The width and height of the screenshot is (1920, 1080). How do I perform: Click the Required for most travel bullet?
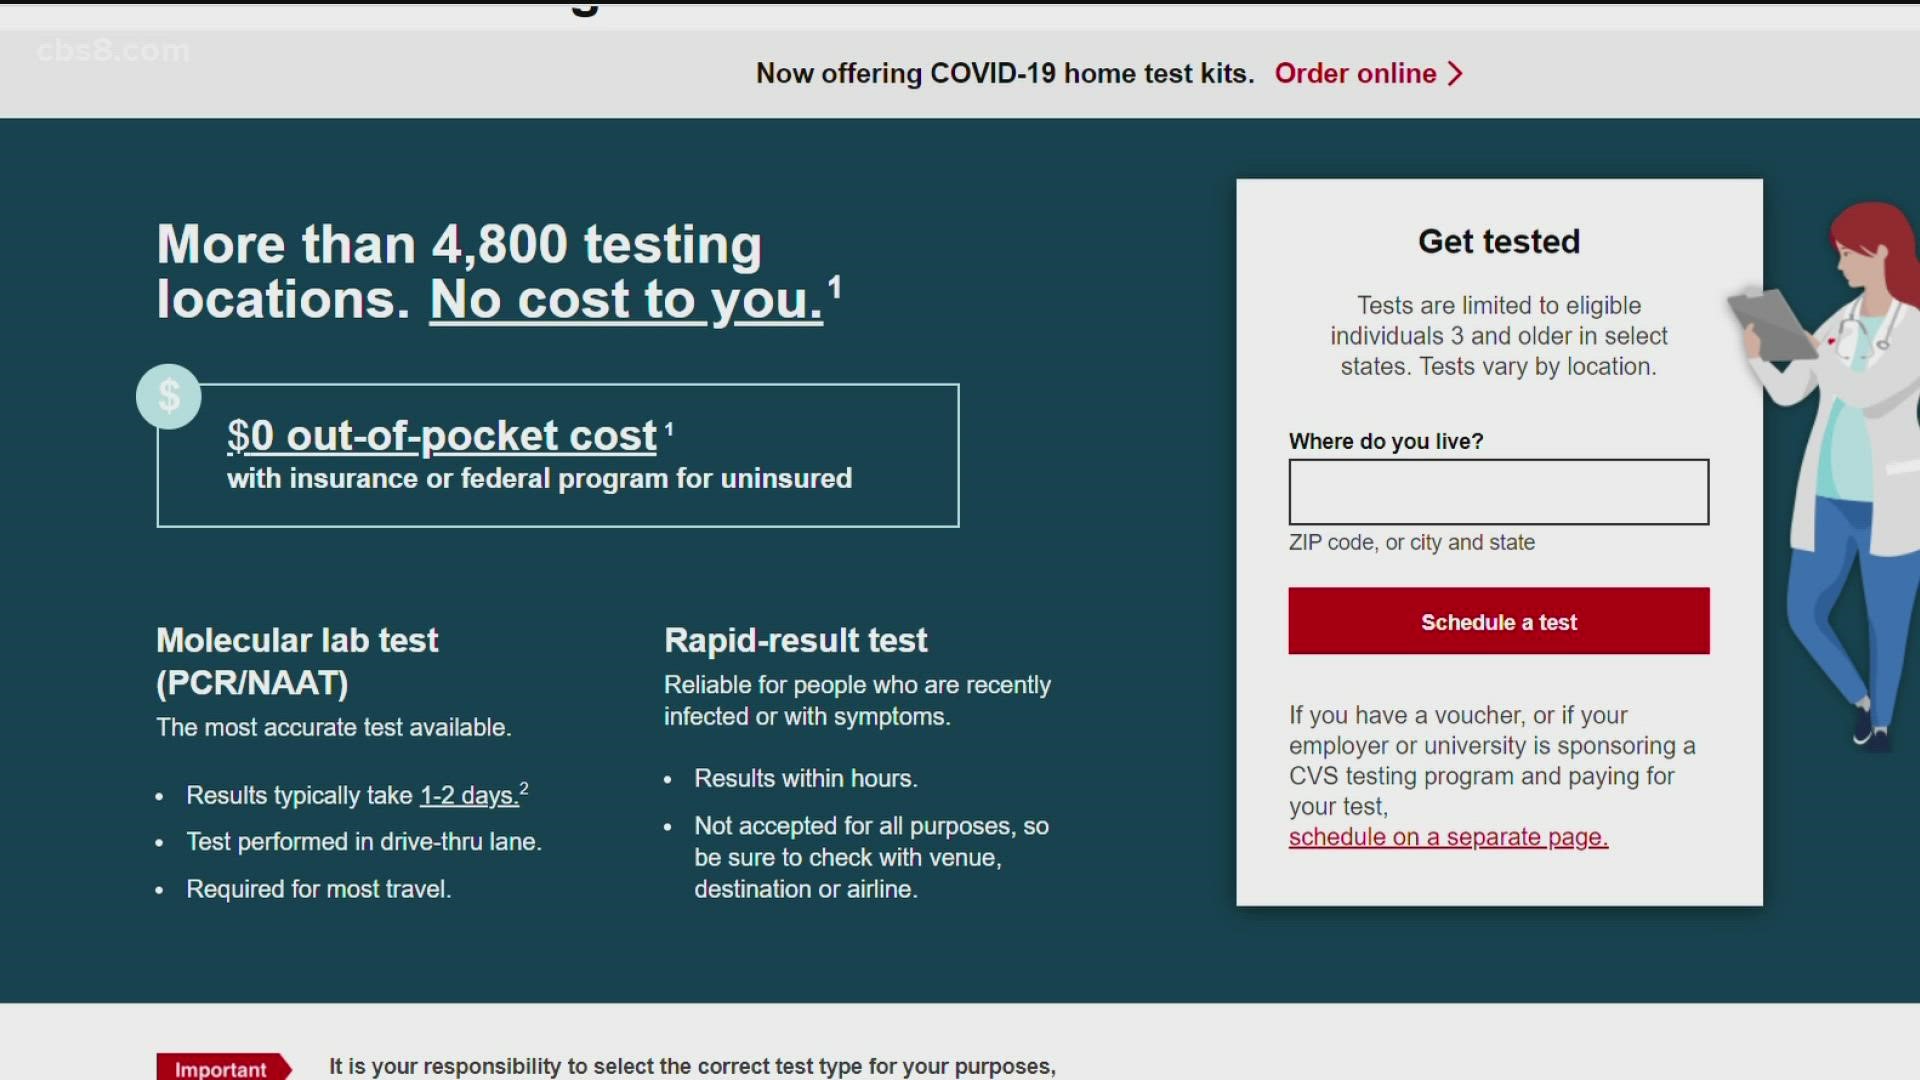click(x=318, y=889)
